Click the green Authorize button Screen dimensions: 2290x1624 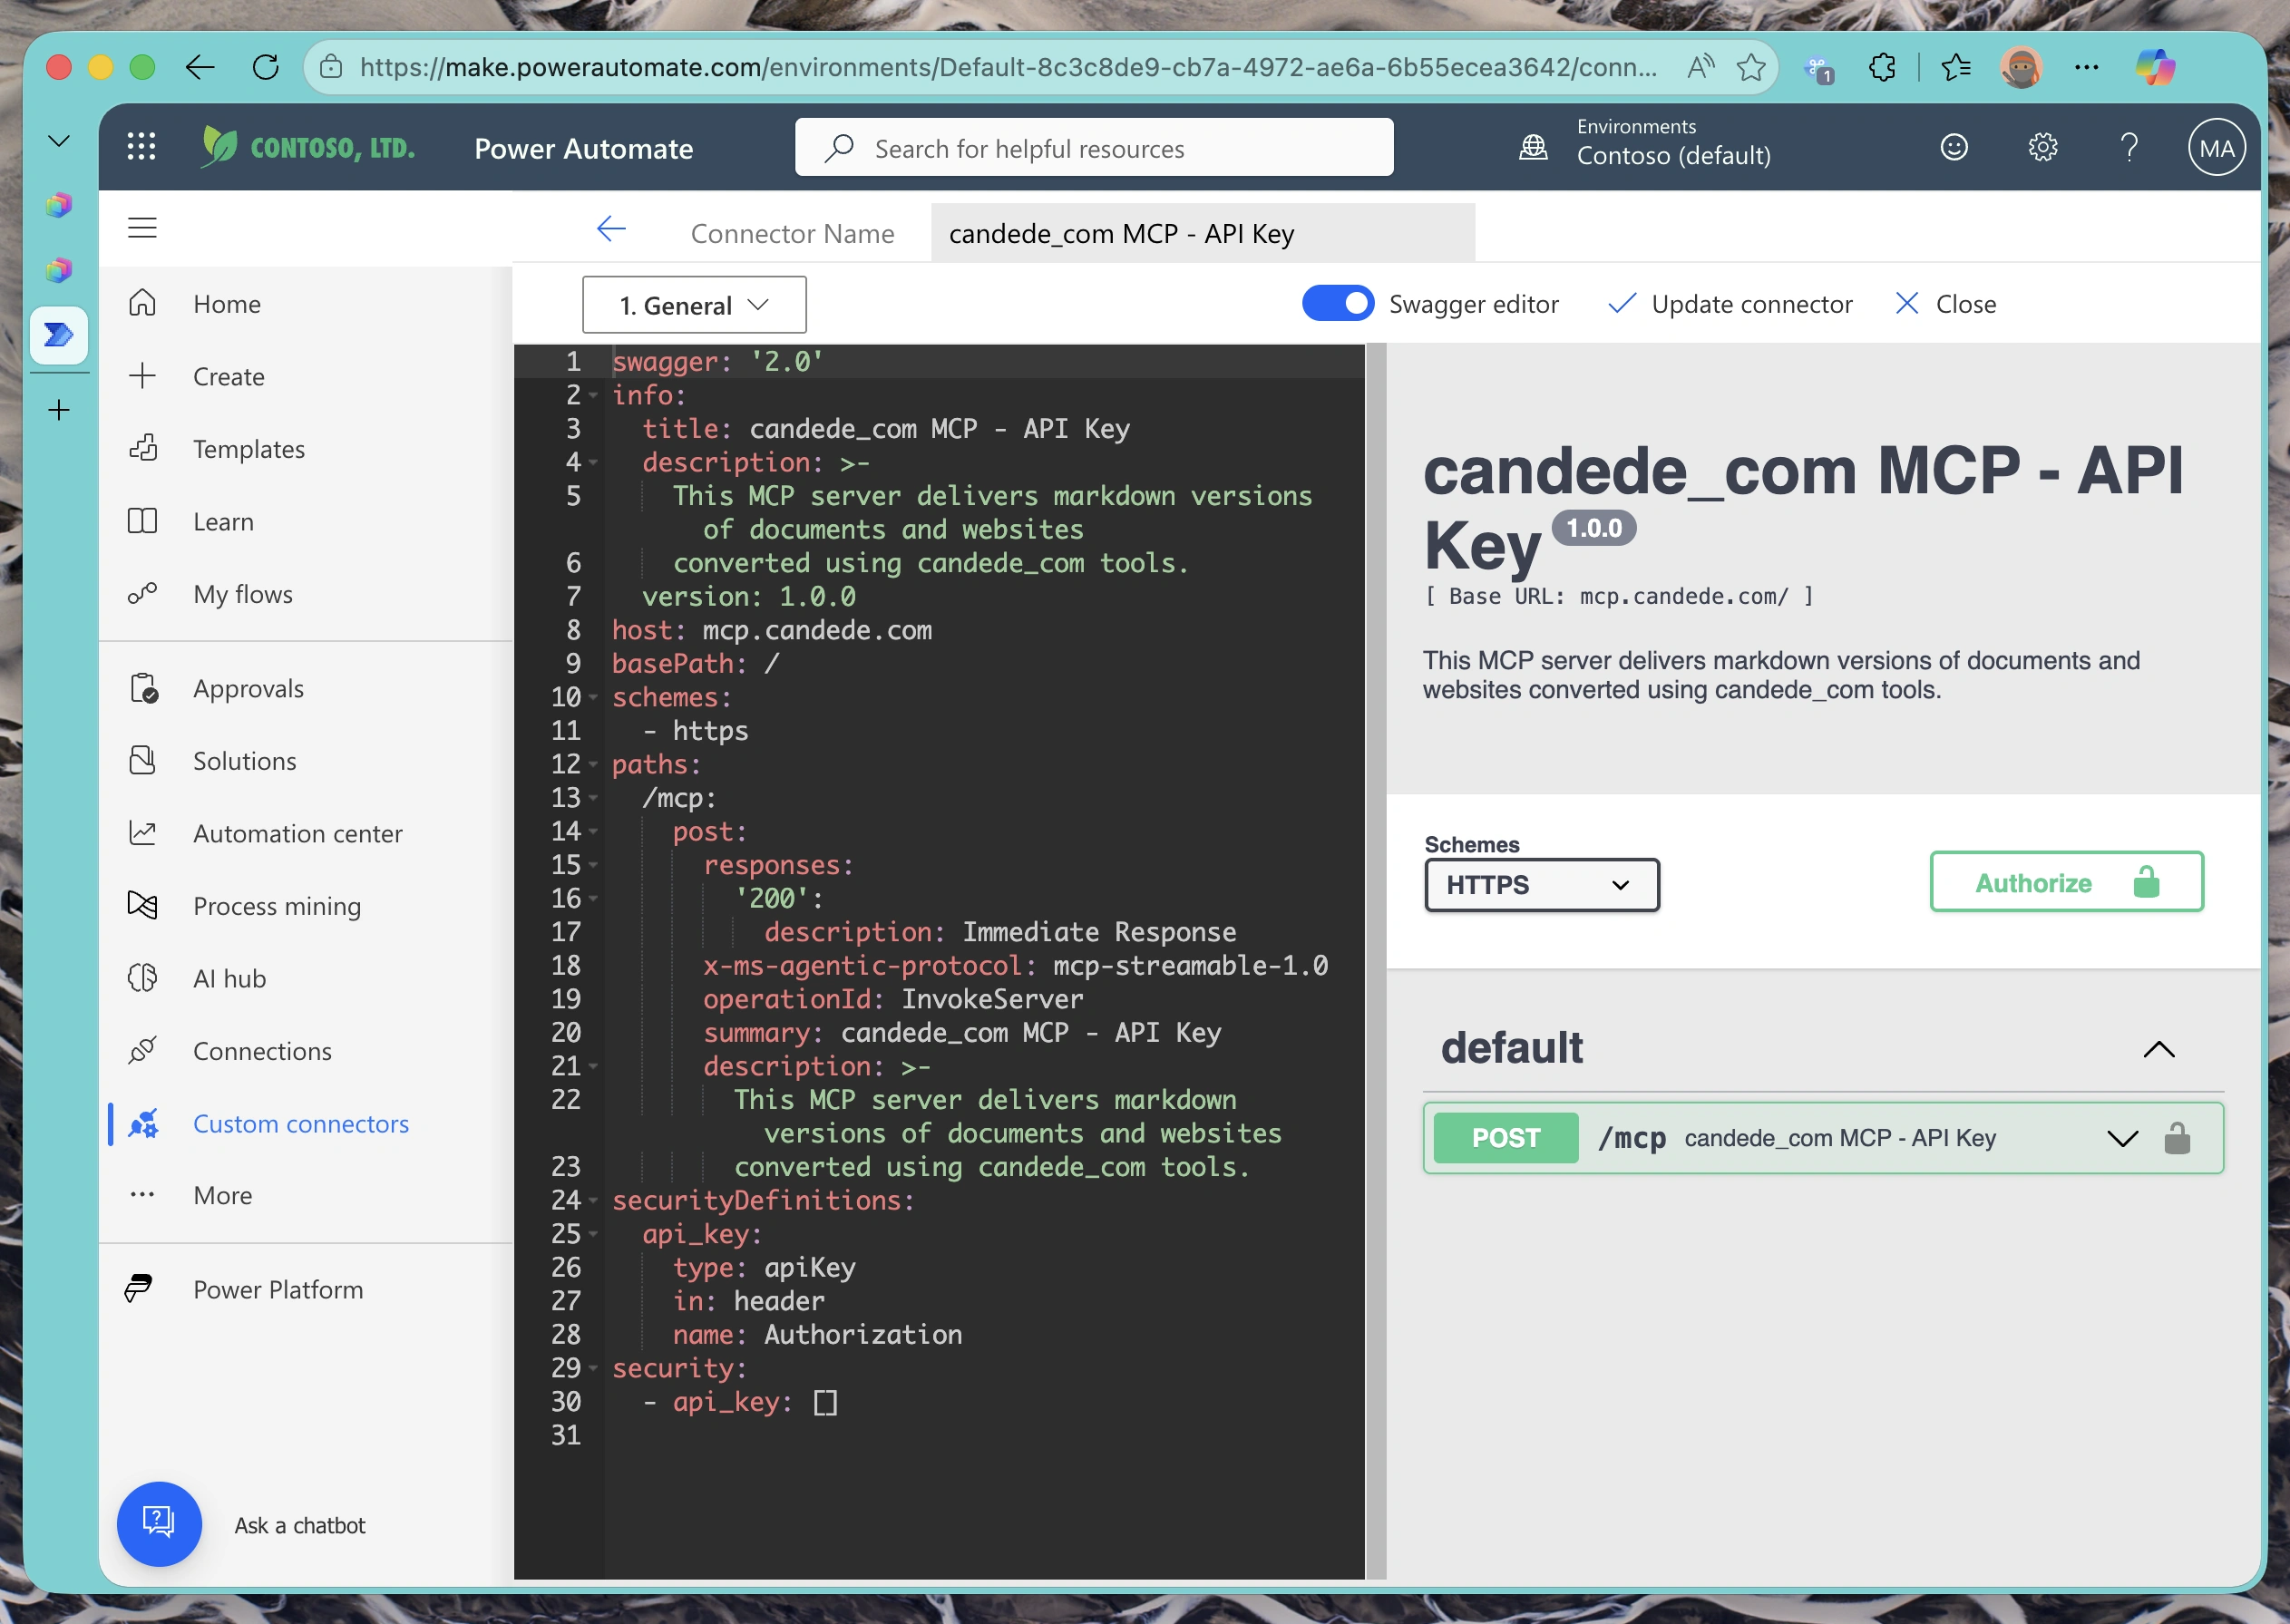pyautogui.click(x=2066, y=882)
